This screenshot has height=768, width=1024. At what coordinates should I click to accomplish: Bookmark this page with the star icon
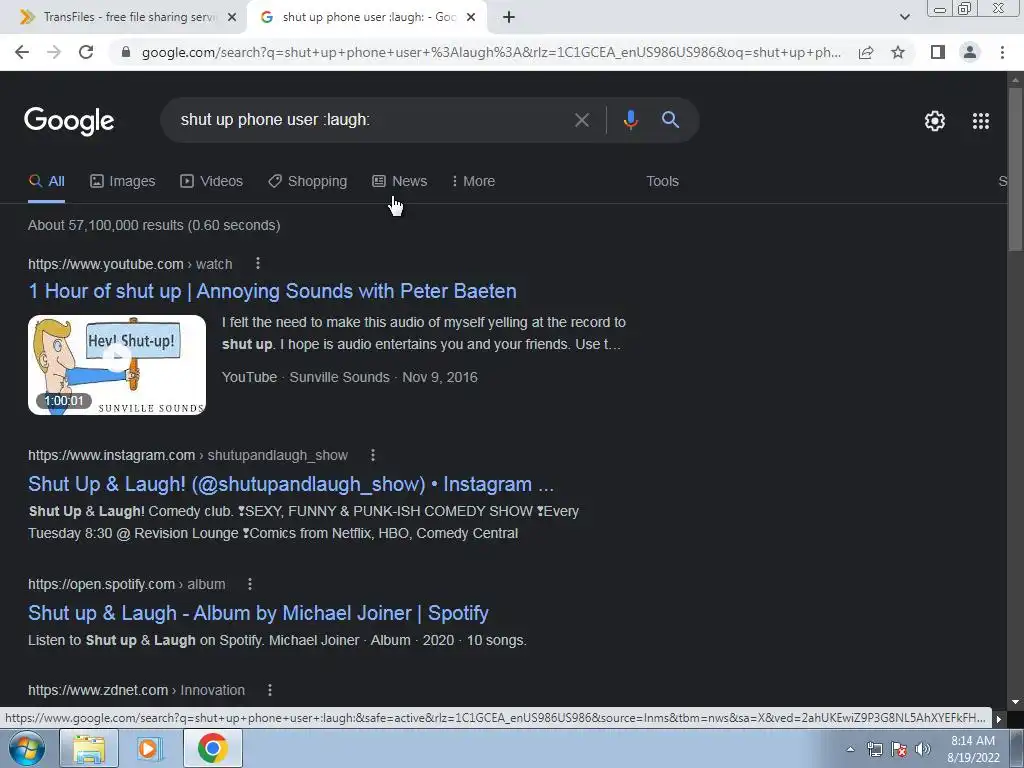tap(898, 52)
